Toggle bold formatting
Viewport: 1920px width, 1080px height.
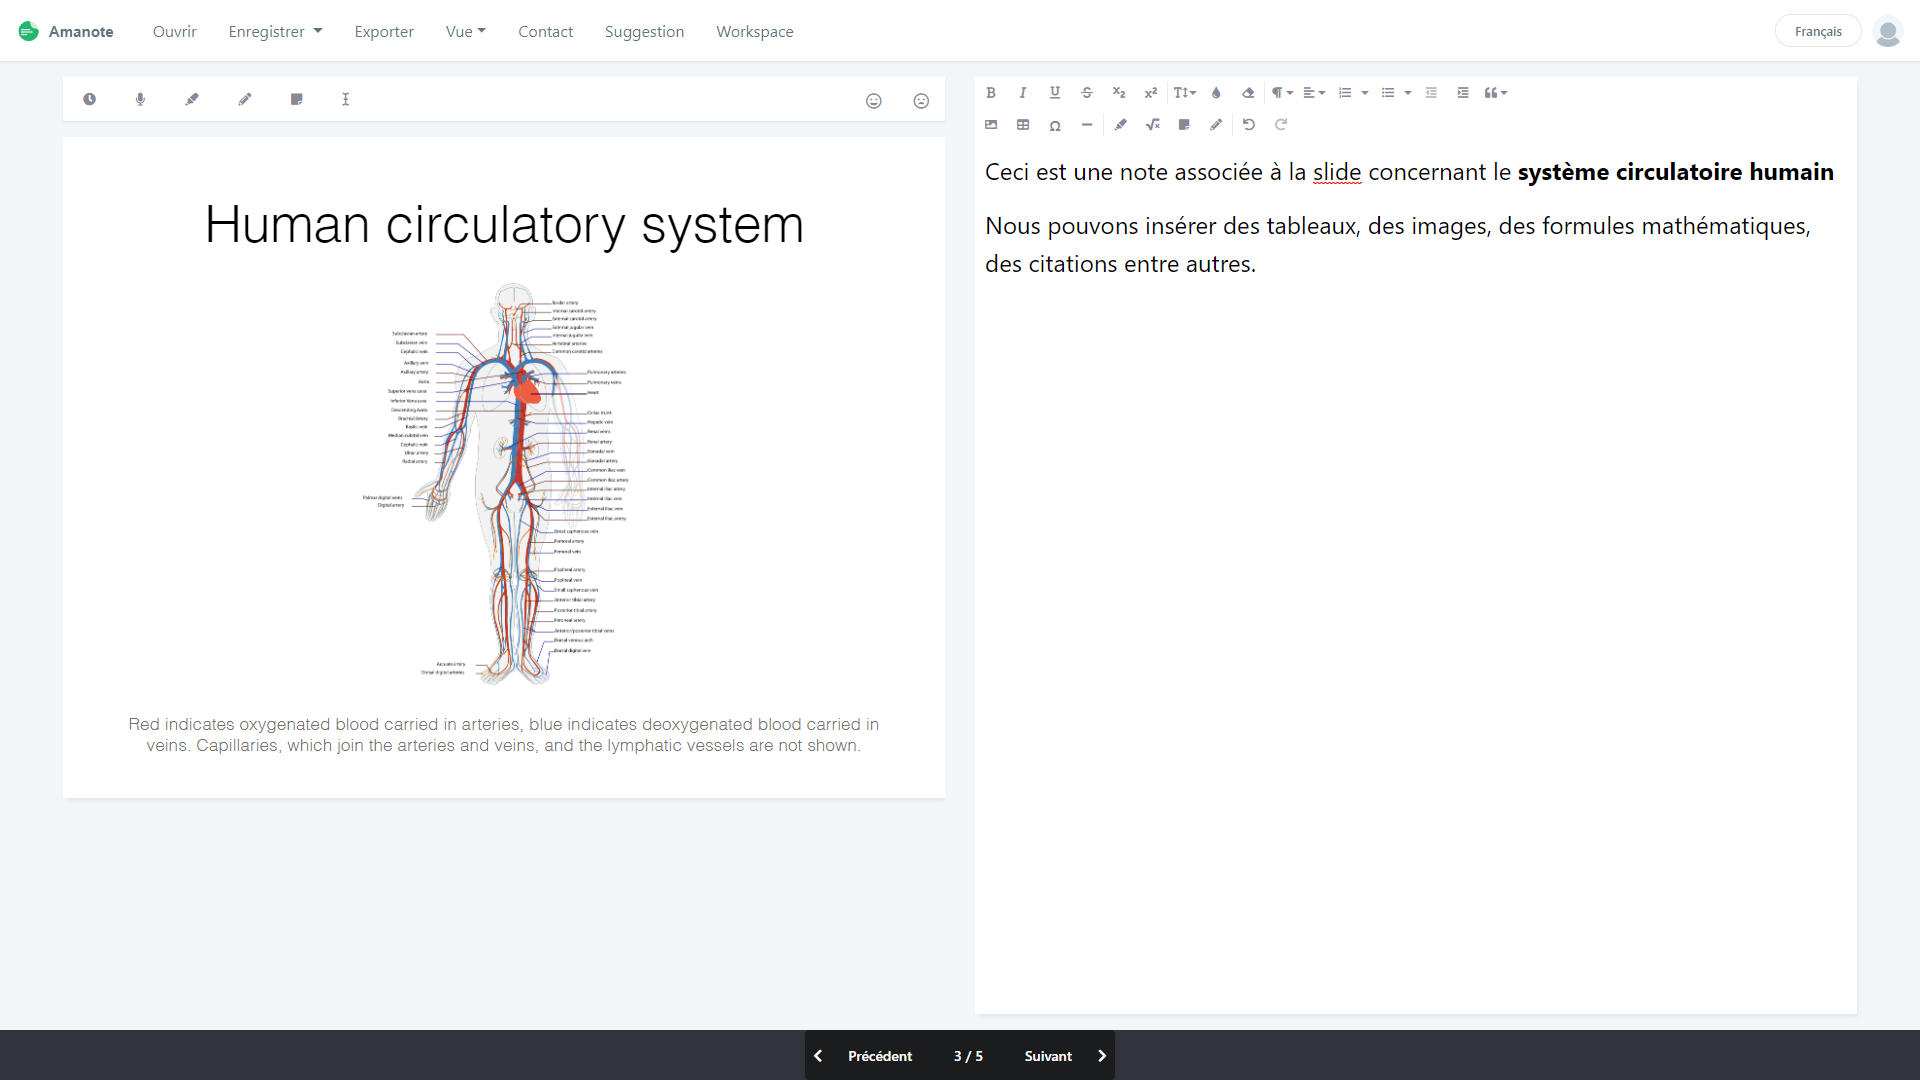click(990, 93)
